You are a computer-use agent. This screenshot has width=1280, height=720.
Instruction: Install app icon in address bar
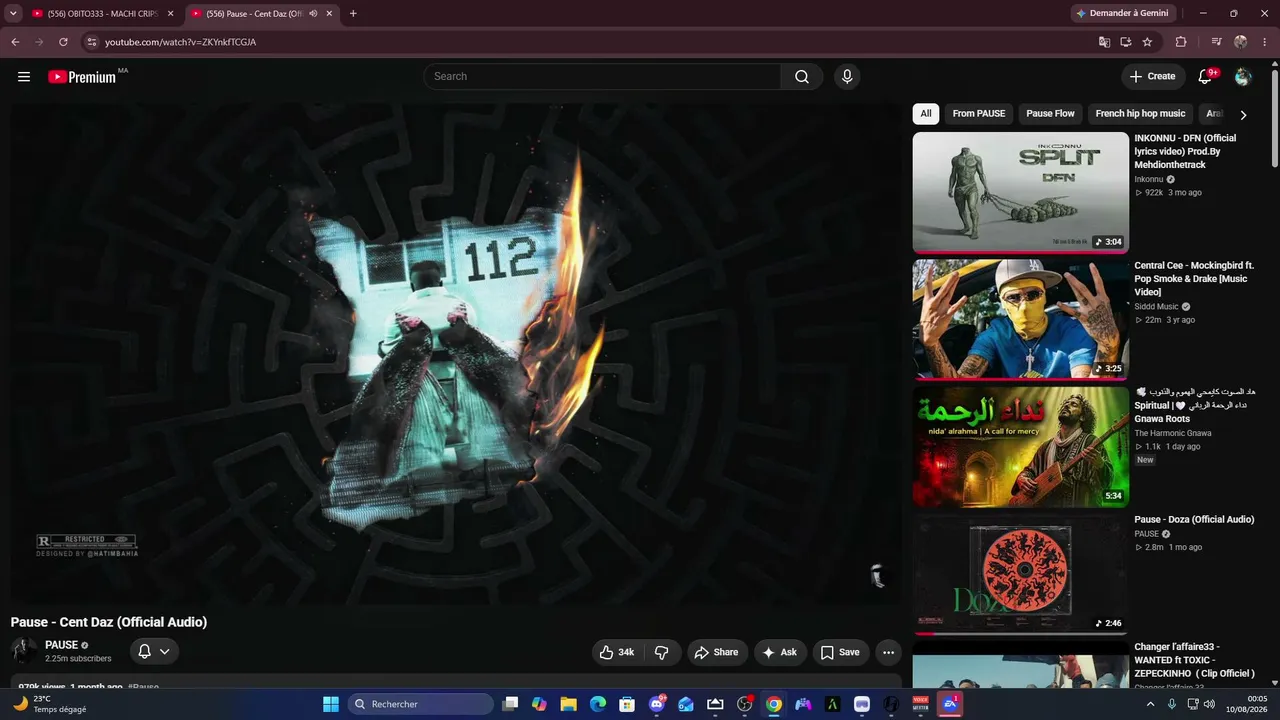pyautogui.click(x=1126, y=42)
